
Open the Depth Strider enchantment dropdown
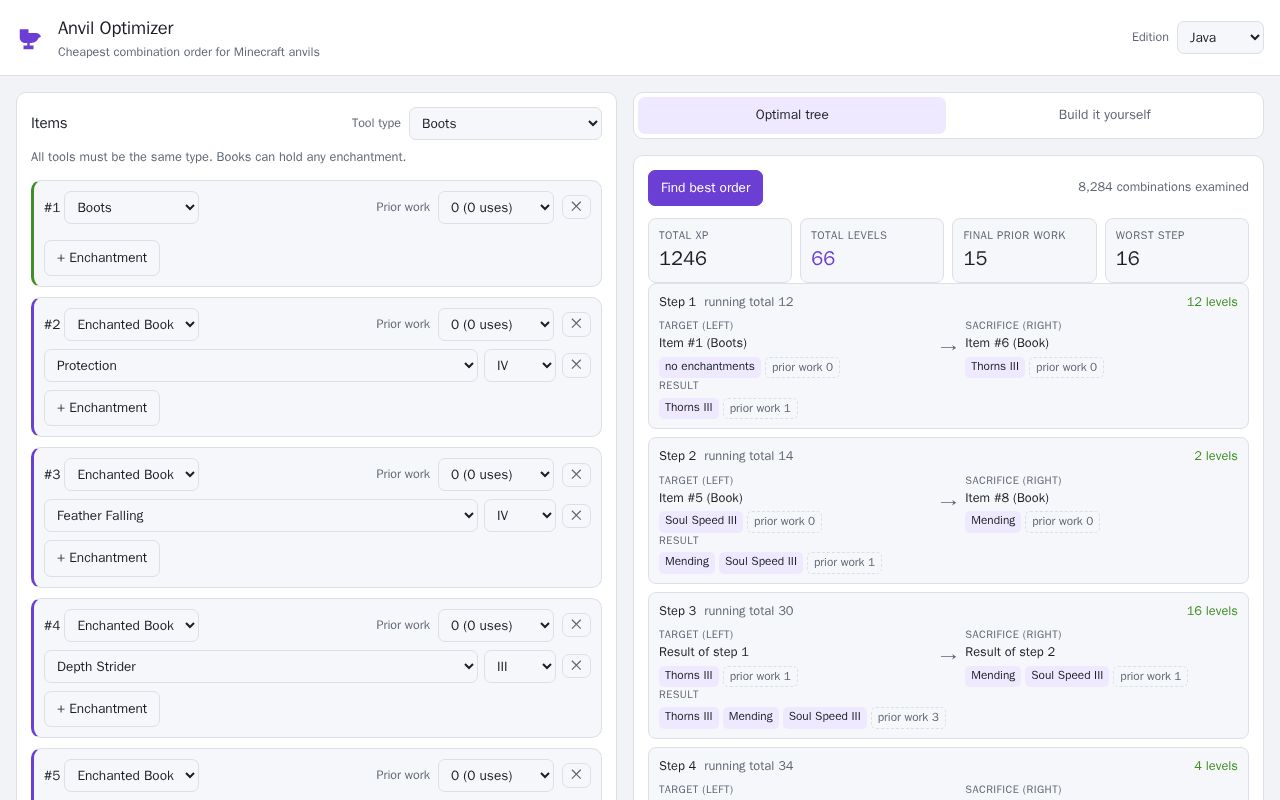tap(261, 666)
